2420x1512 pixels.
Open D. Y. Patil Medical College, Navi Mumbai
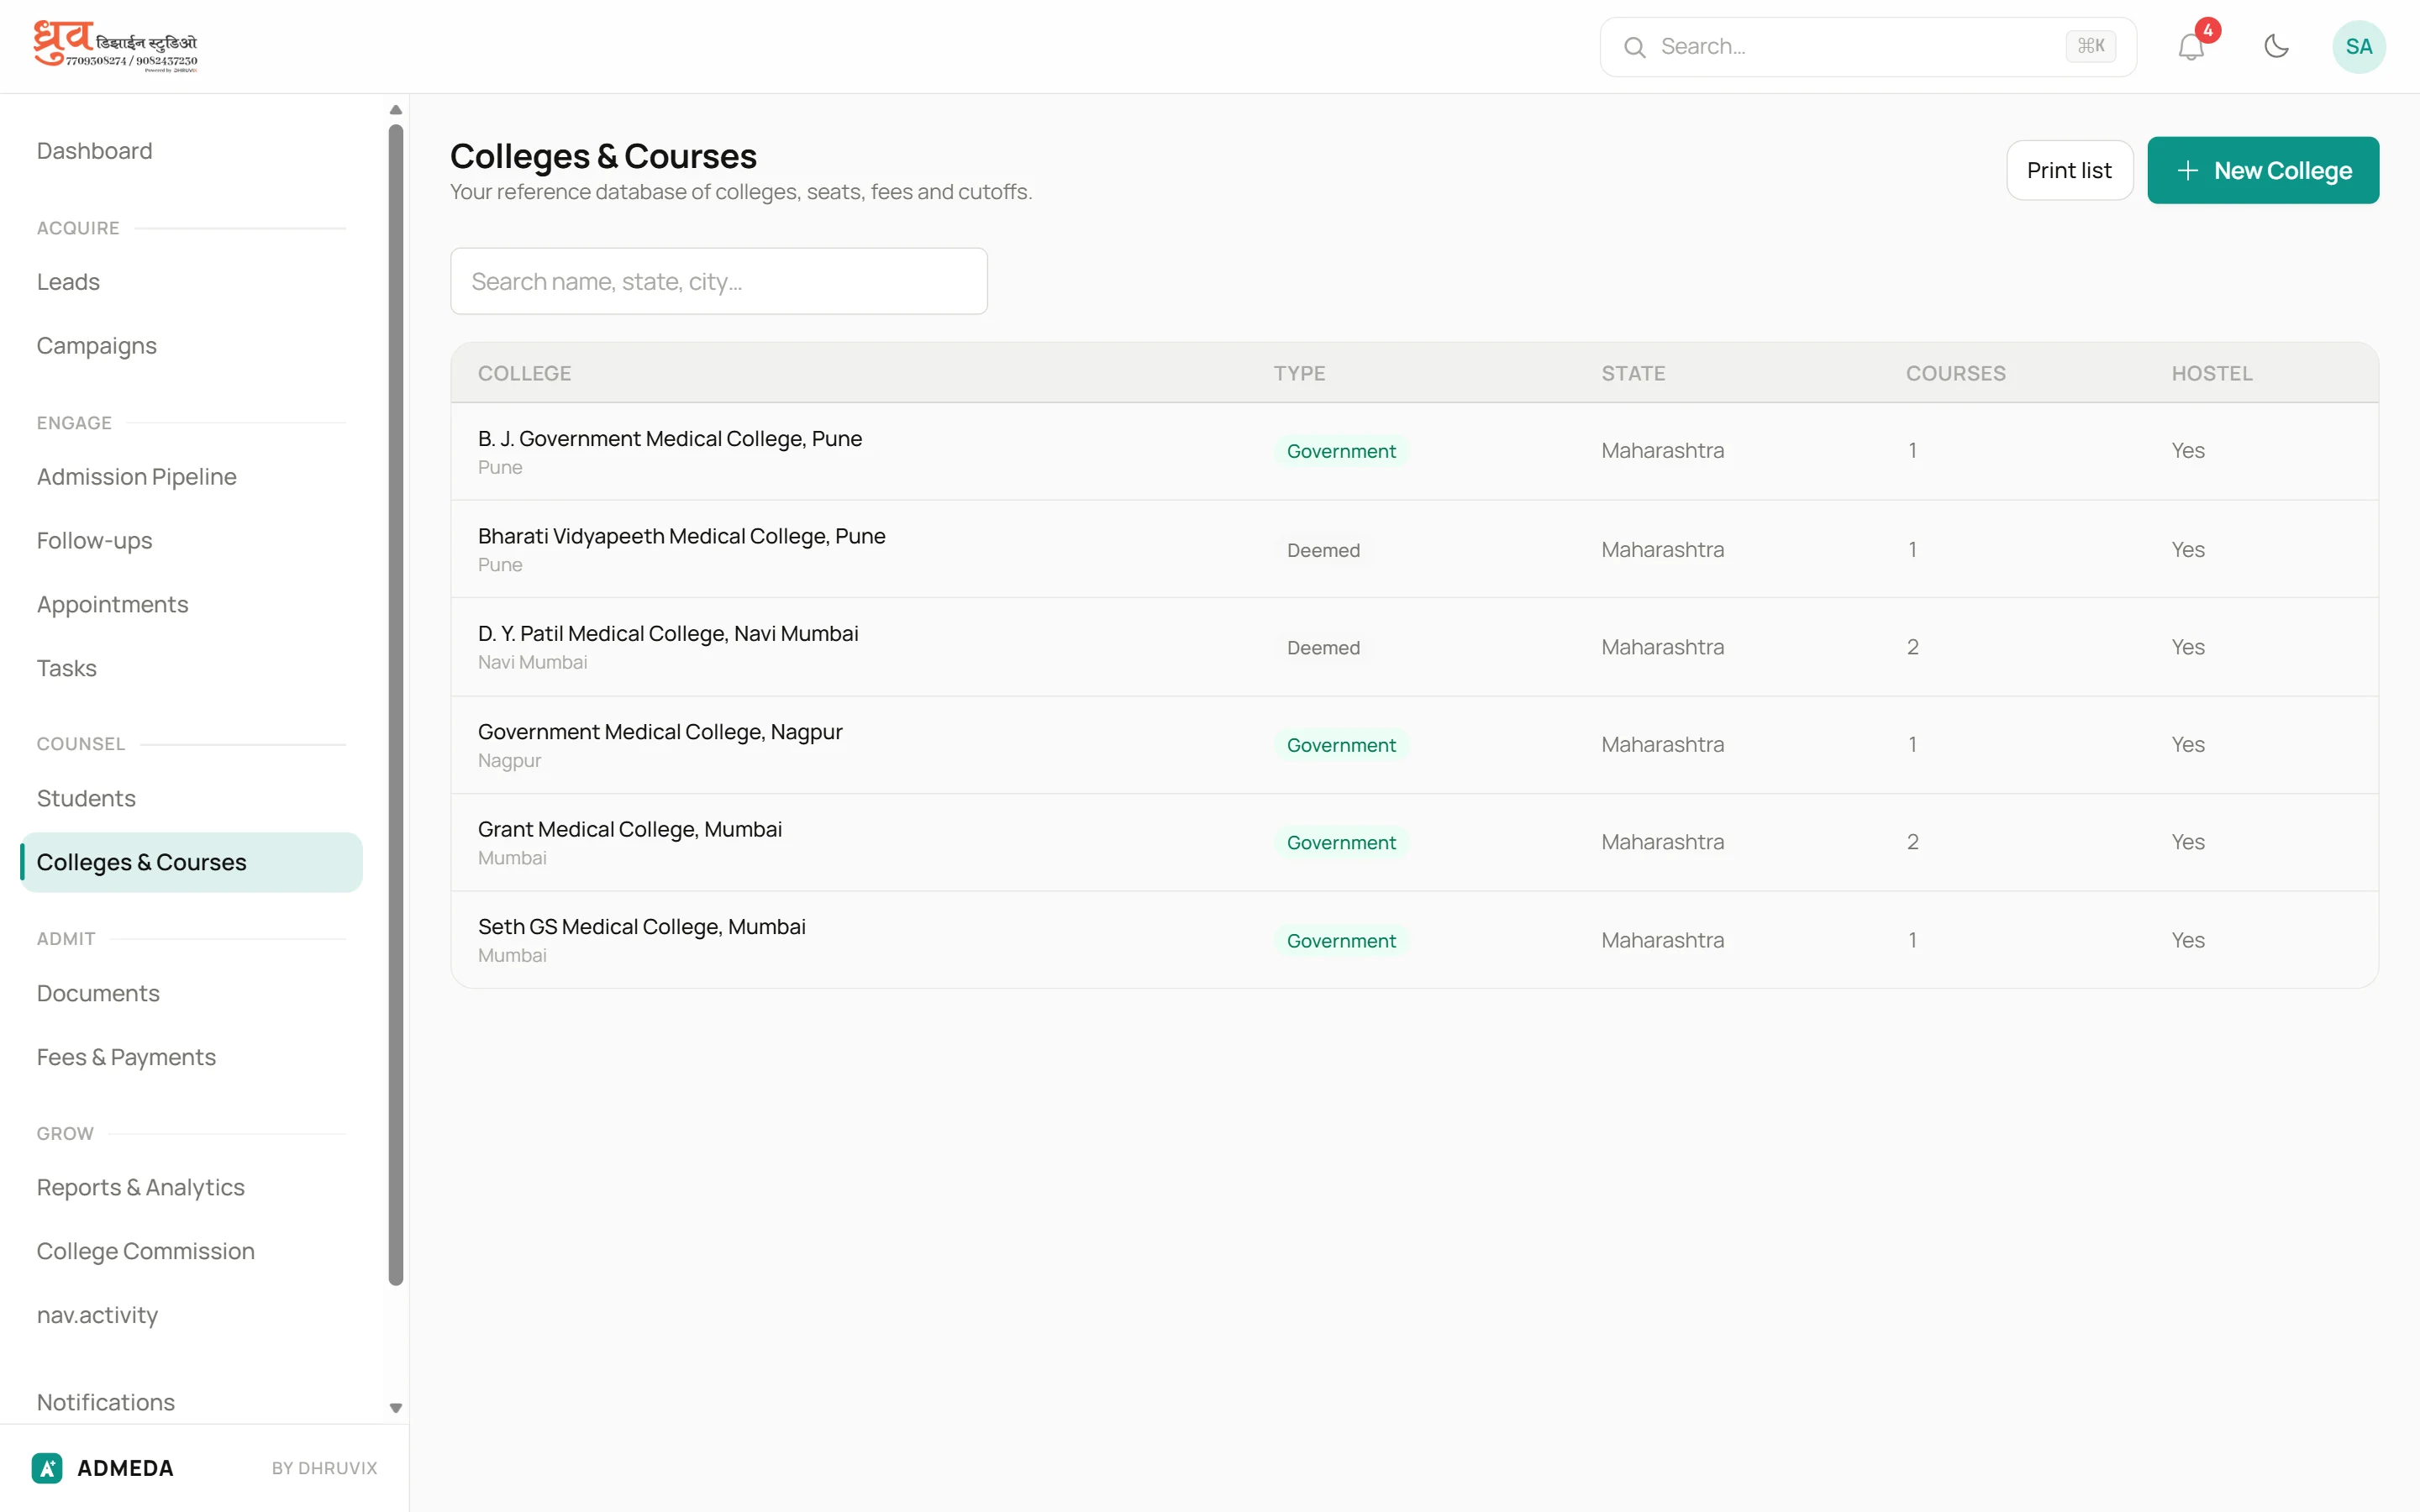coord(1414,647)
